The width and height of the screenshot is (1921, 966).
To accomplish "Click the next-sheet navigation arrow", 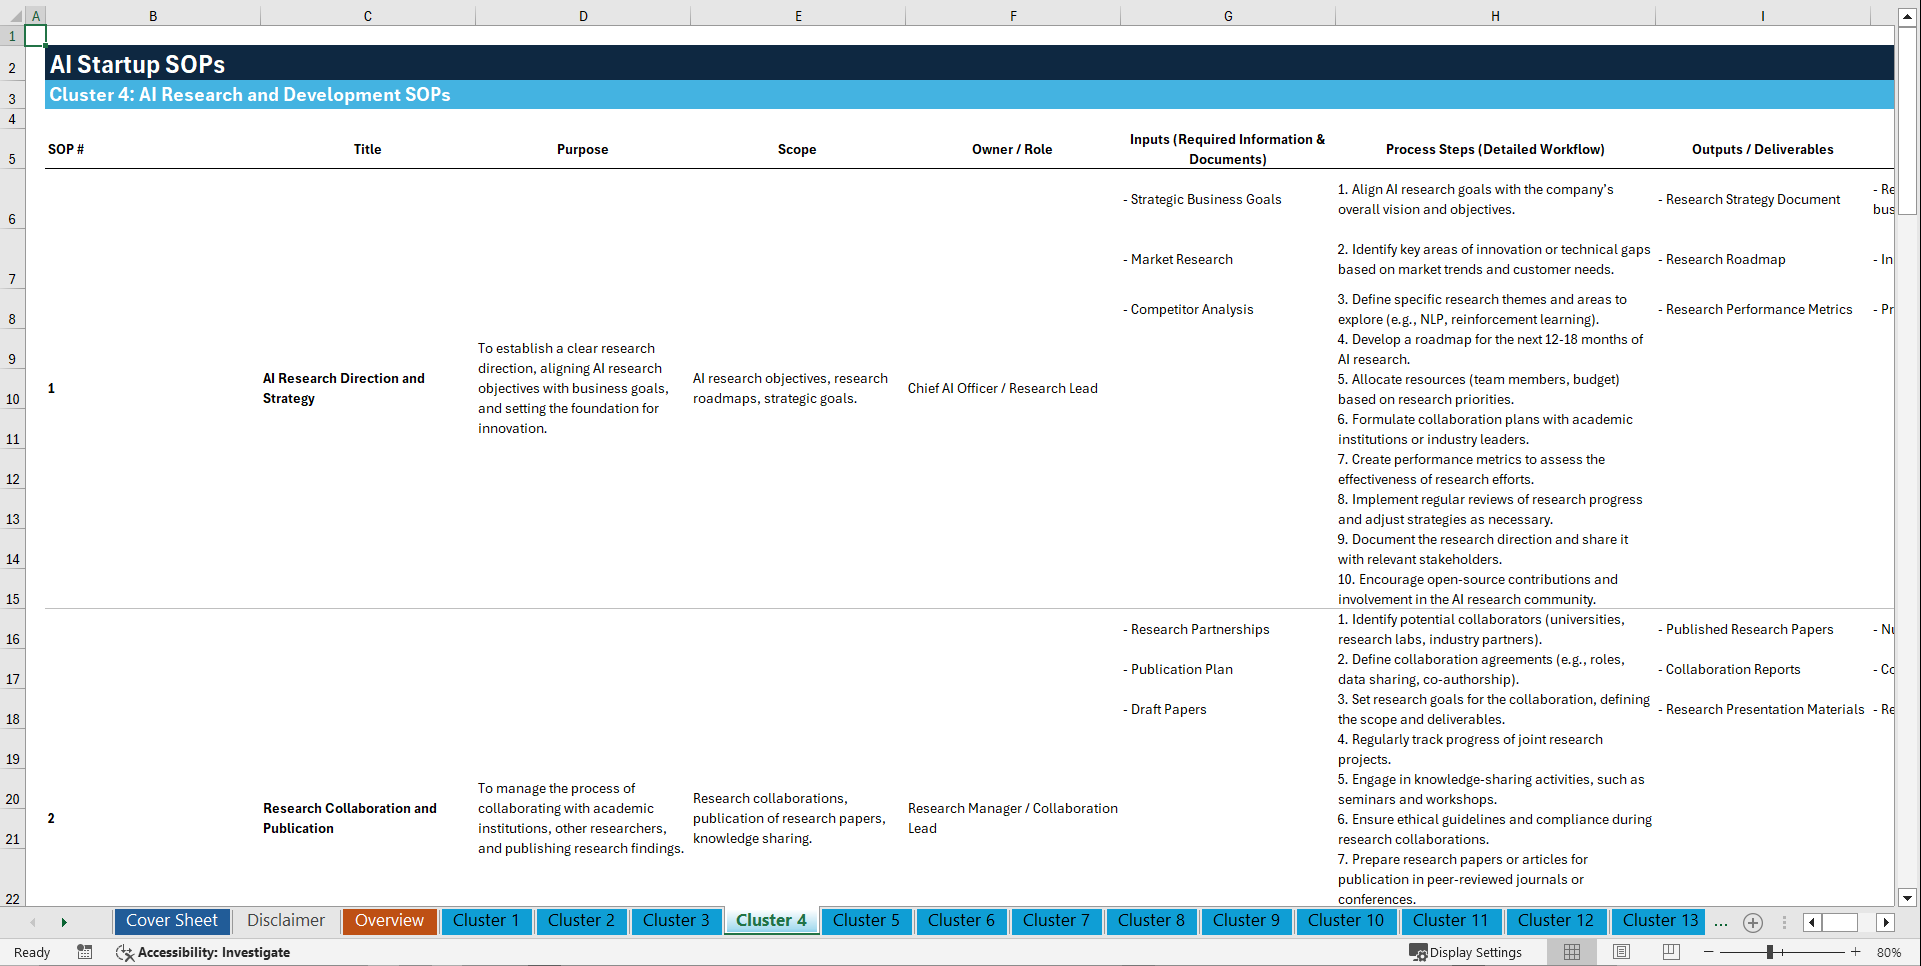I will pyautogui.click(x=64, y=922).
